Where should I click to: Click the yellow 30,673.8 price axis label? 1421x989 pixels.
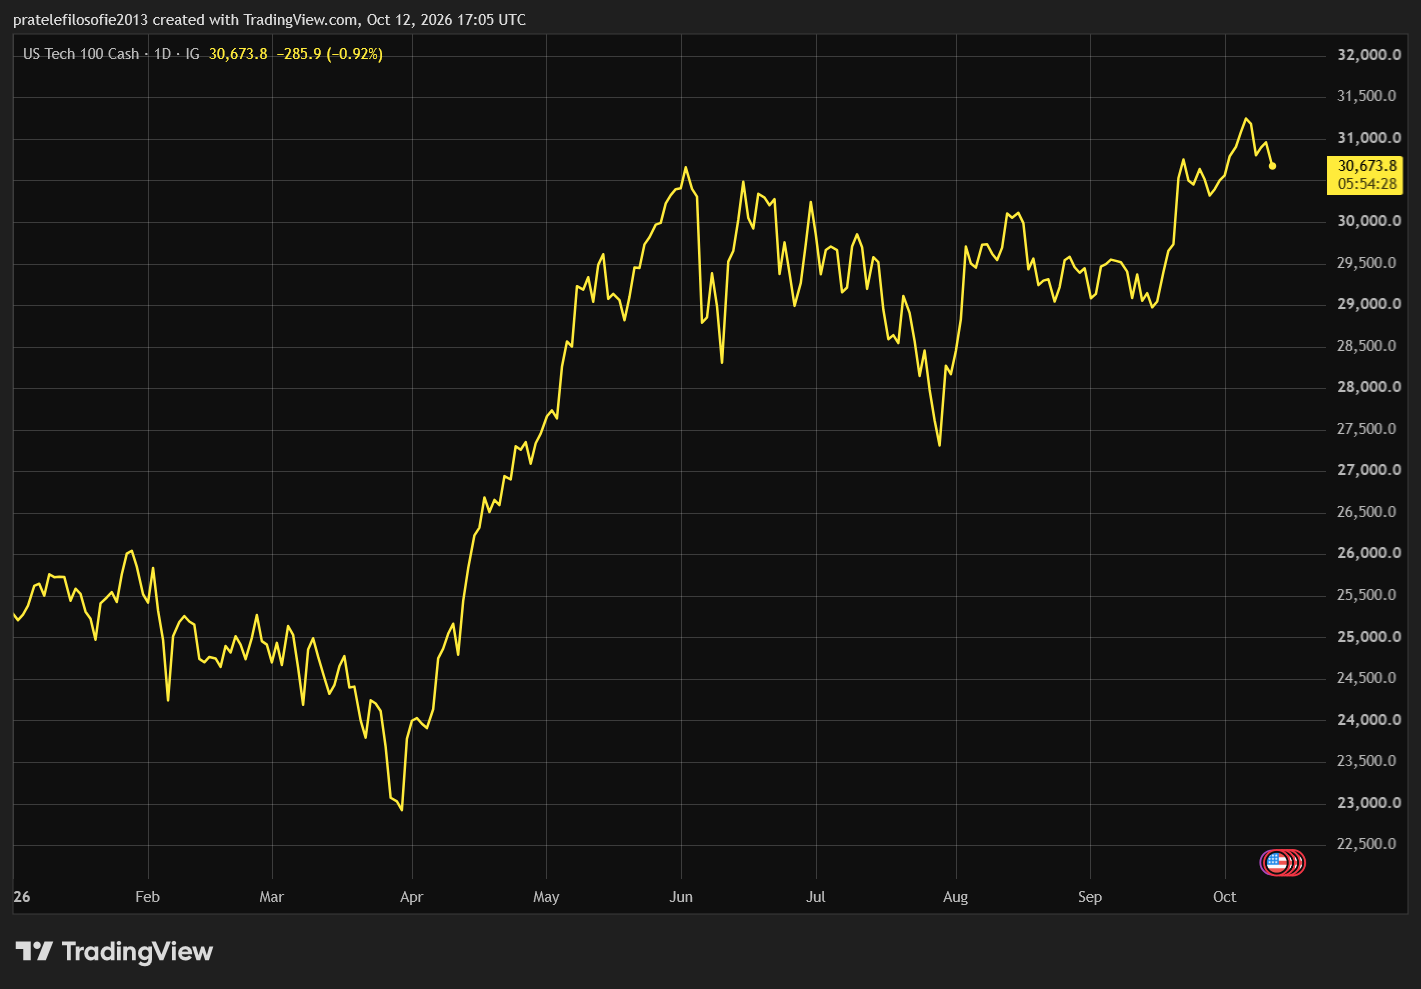(x=1367, y=166)
